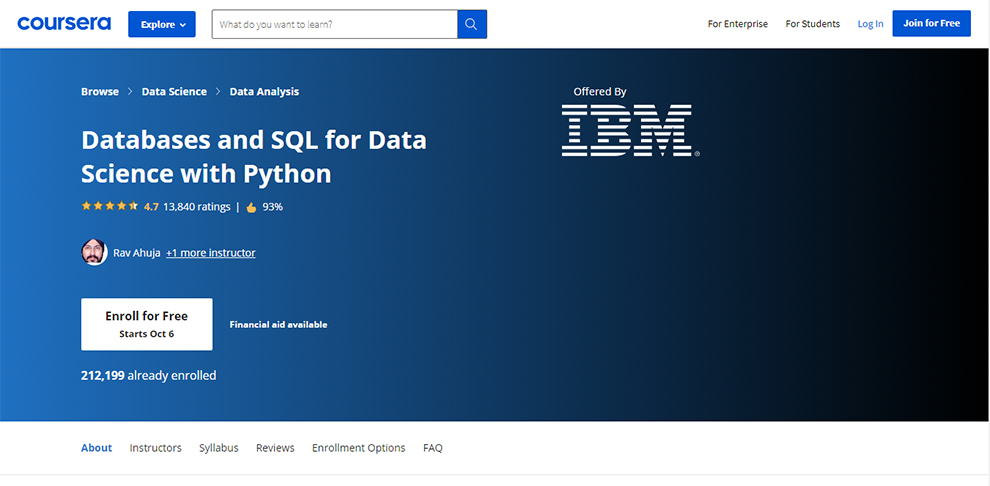Image resolution: width=990 pixels, height=486 pixels.
Task: Switch to the Instructors tab
Action: click(155, 448)
